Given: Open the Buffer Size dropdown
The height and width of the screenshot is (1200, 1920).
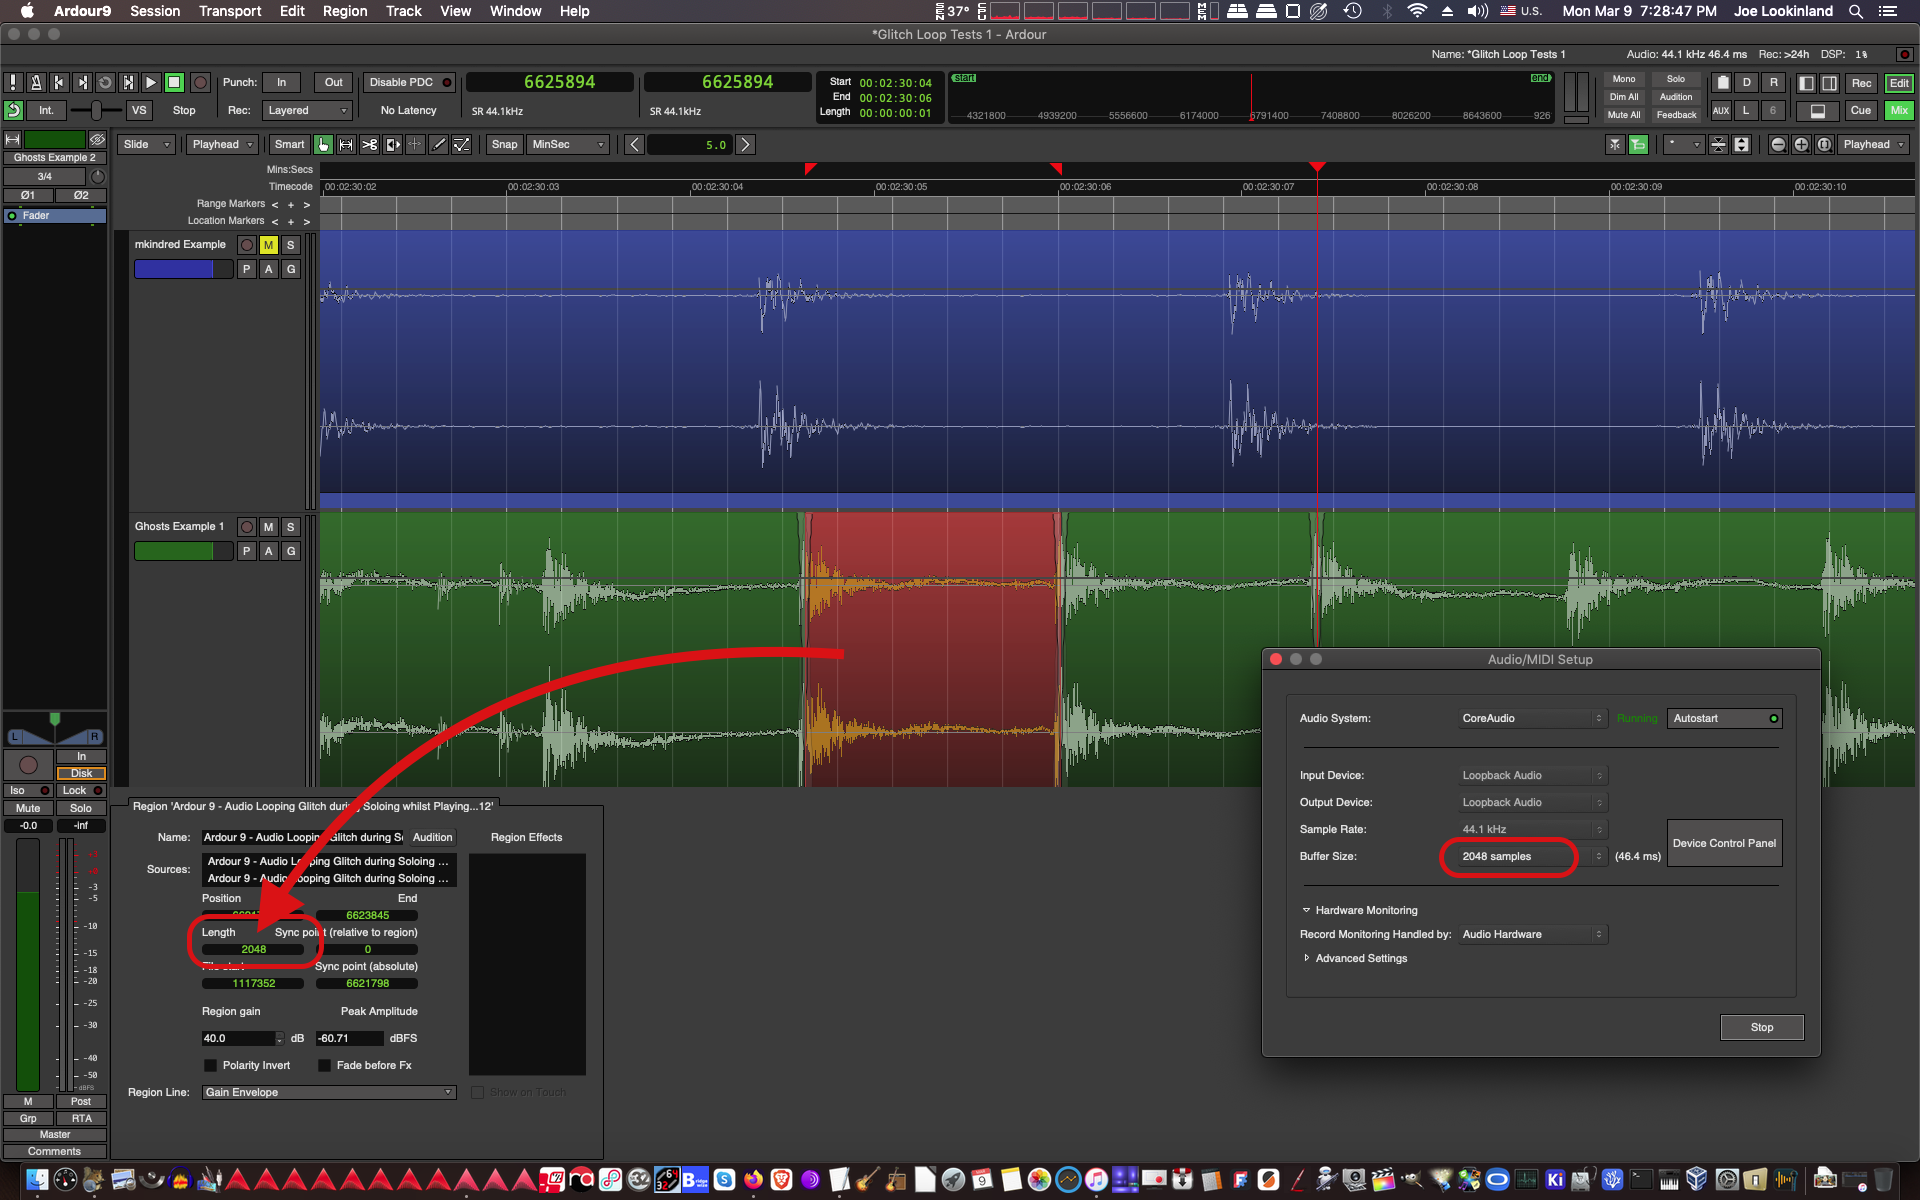Looking at the screenshot, I should click(x=1531, y=857).
